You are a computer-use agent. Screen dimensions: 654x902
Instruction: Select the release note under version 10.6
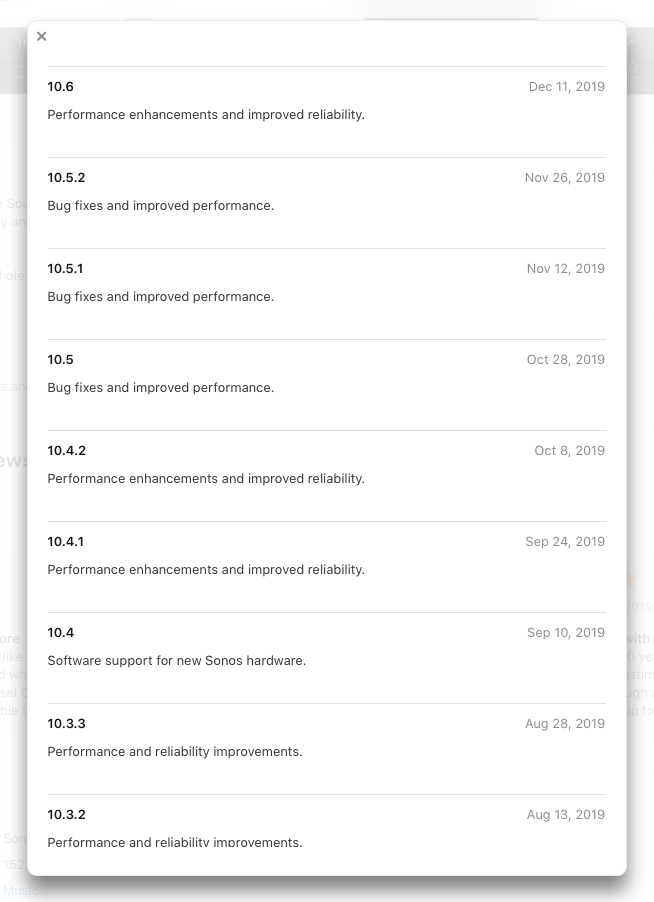point(206,114)
